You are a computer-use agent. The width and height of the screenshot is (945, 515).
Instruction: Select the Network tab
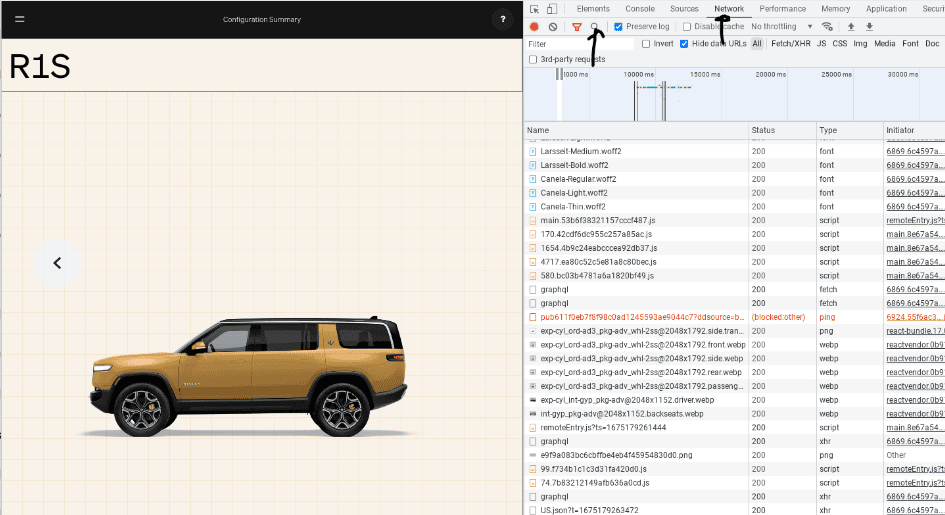click(729, 9)
